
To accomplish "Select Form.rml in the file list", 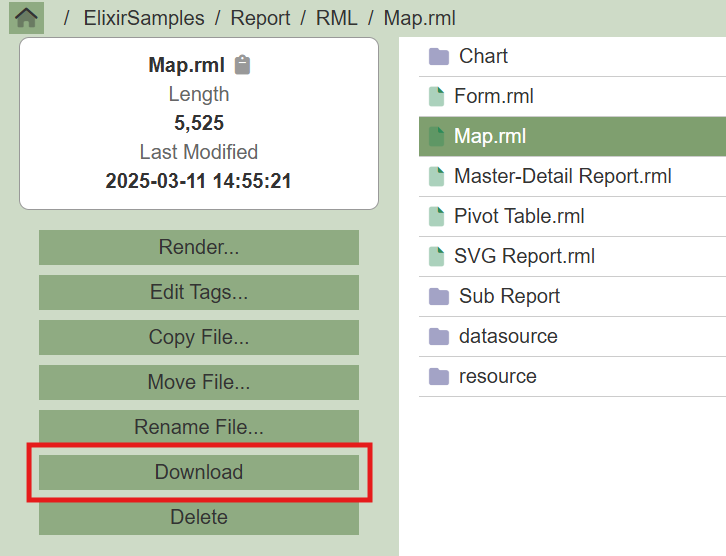I will [x=572, y=96].
